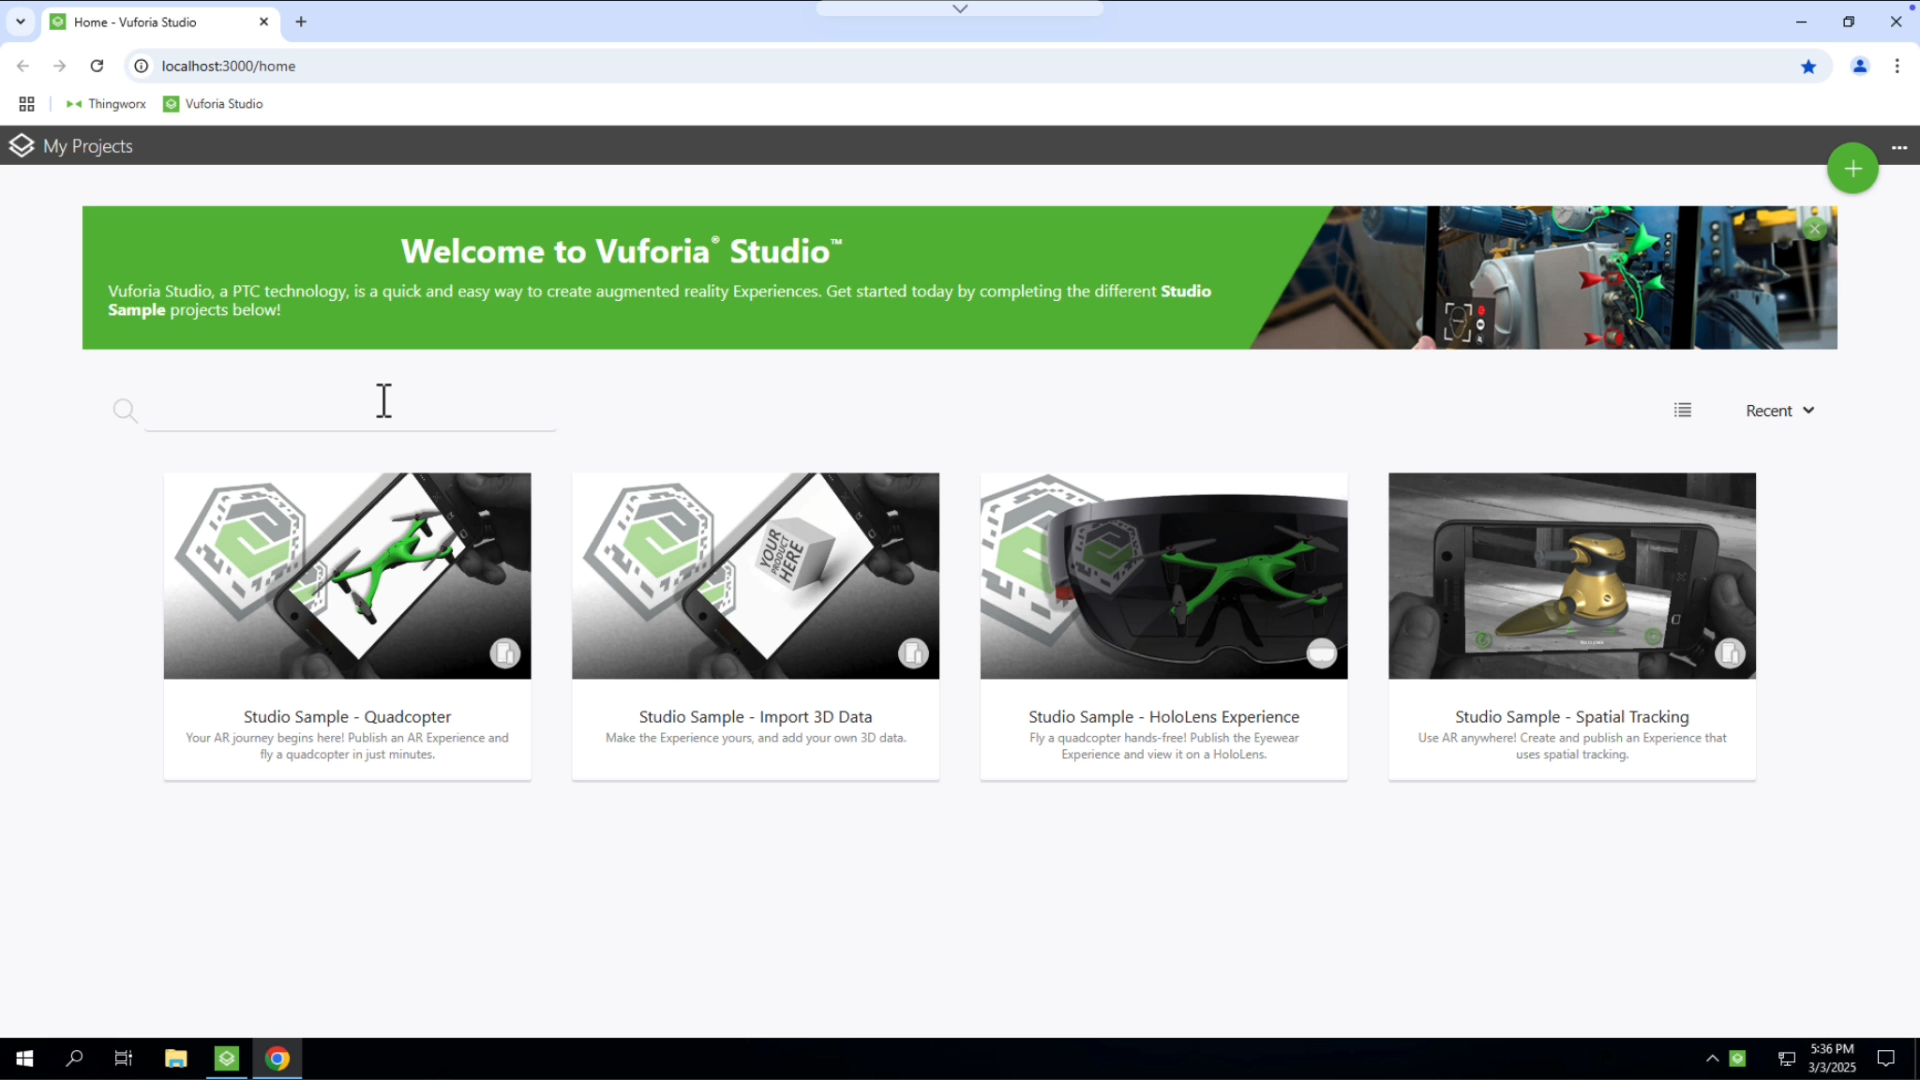This screenshot has height=1080, width=1920.
Task: Open the Recent sort dropdown
Action: [x=1780, y=411]
